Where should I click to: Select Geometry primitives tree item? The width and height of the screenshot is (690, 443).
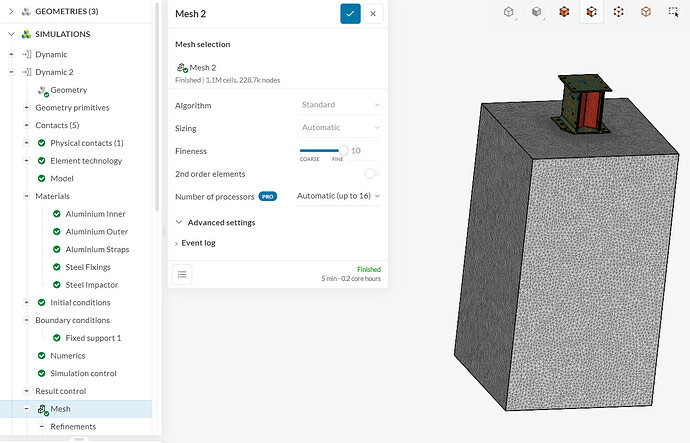tap(72, 108)
